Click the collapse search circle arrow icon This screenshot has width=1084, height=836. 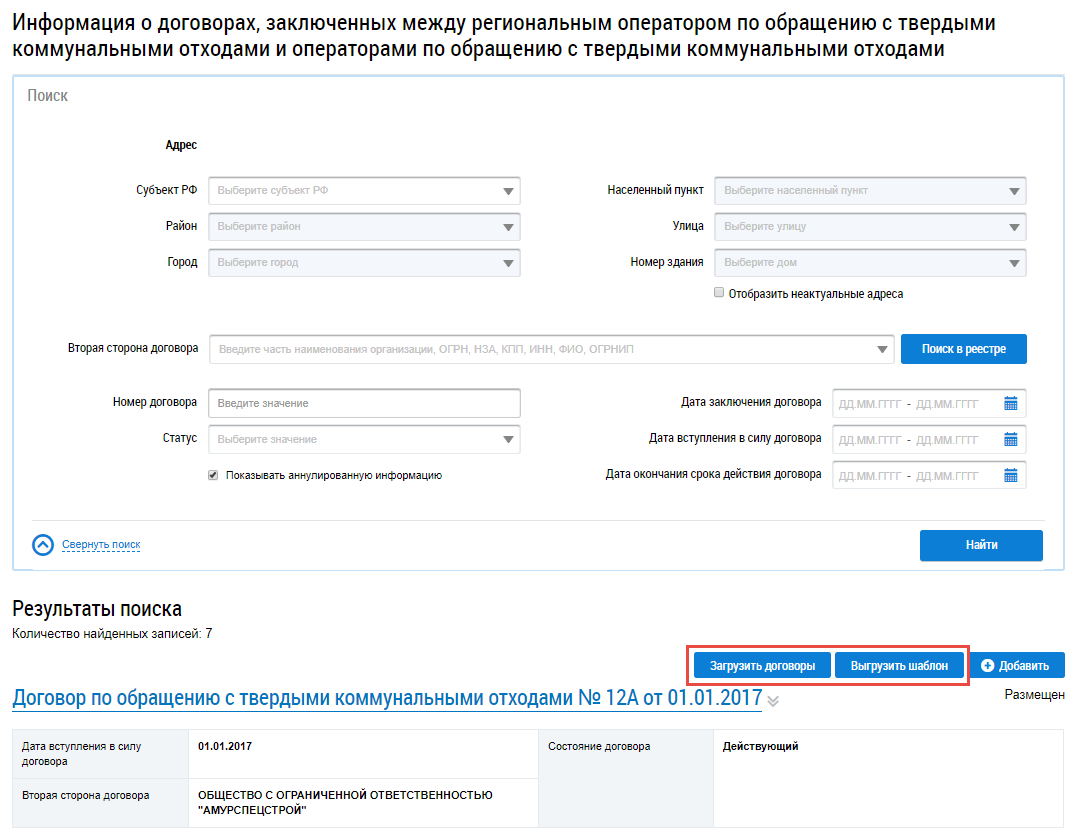click(x=43, y=545)
